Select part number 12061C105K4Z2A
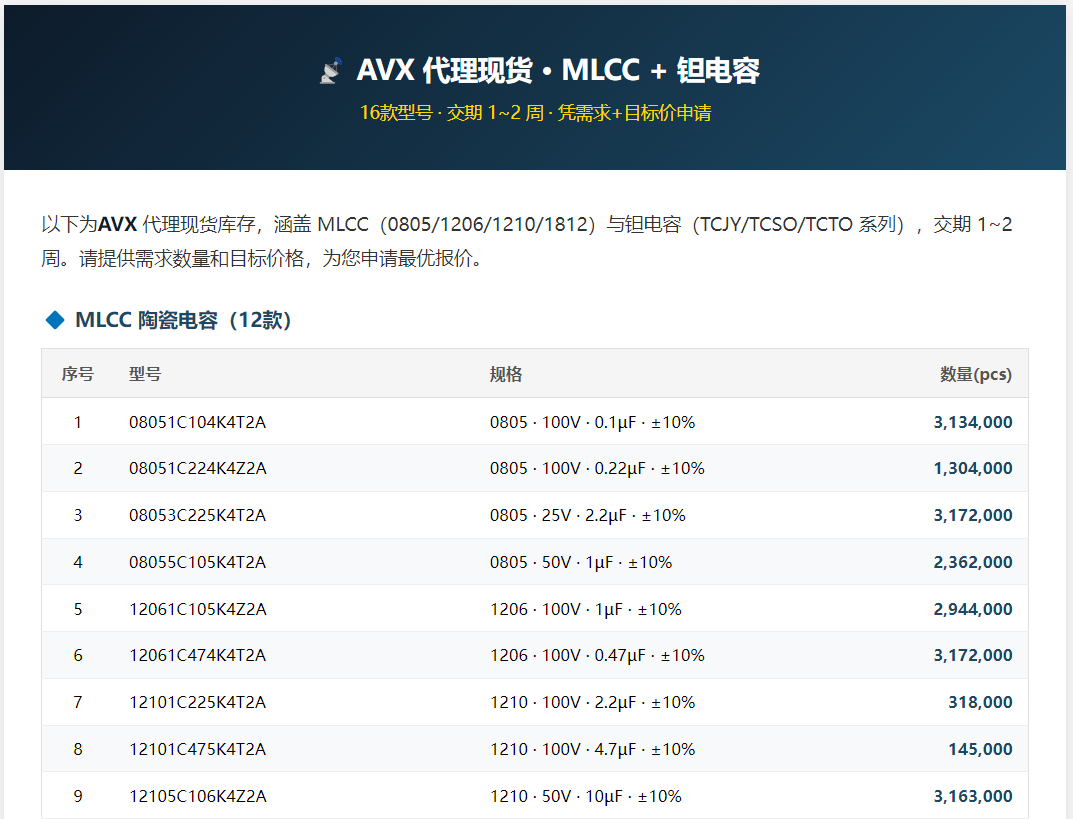The height and width of the screenshot is (819, 1073). pos(198,609)
